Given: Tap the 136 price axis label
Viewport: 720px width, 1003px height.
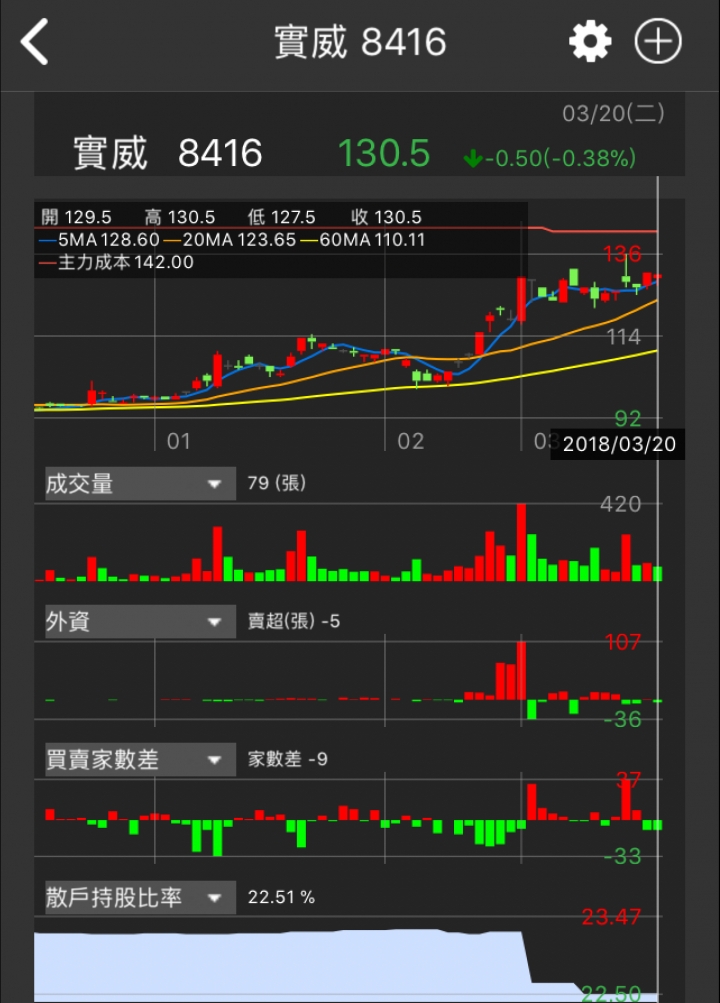Looking at the screenshot, I should (x=622, y=255).
